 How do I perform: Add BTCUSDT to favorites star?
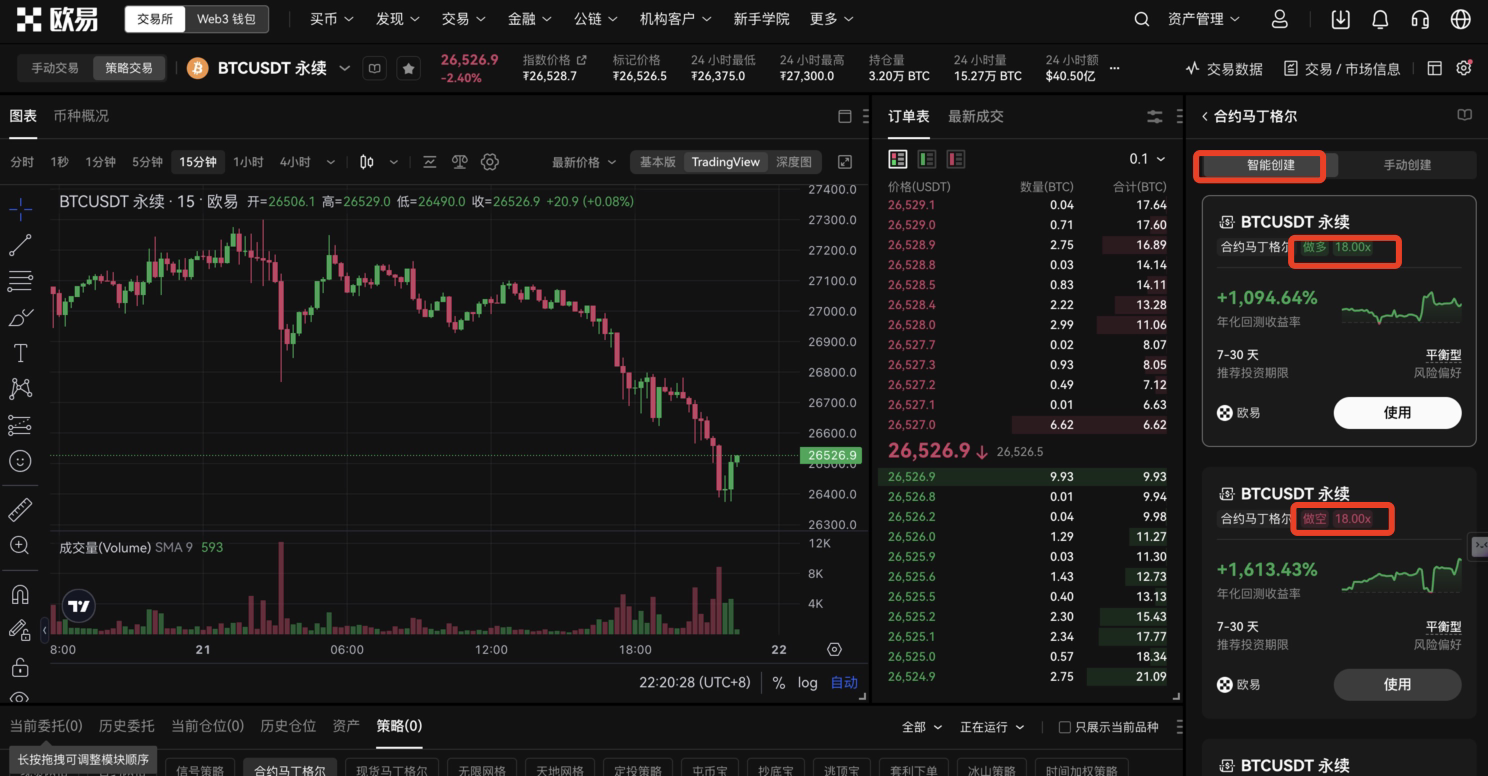tap(408, 68)
